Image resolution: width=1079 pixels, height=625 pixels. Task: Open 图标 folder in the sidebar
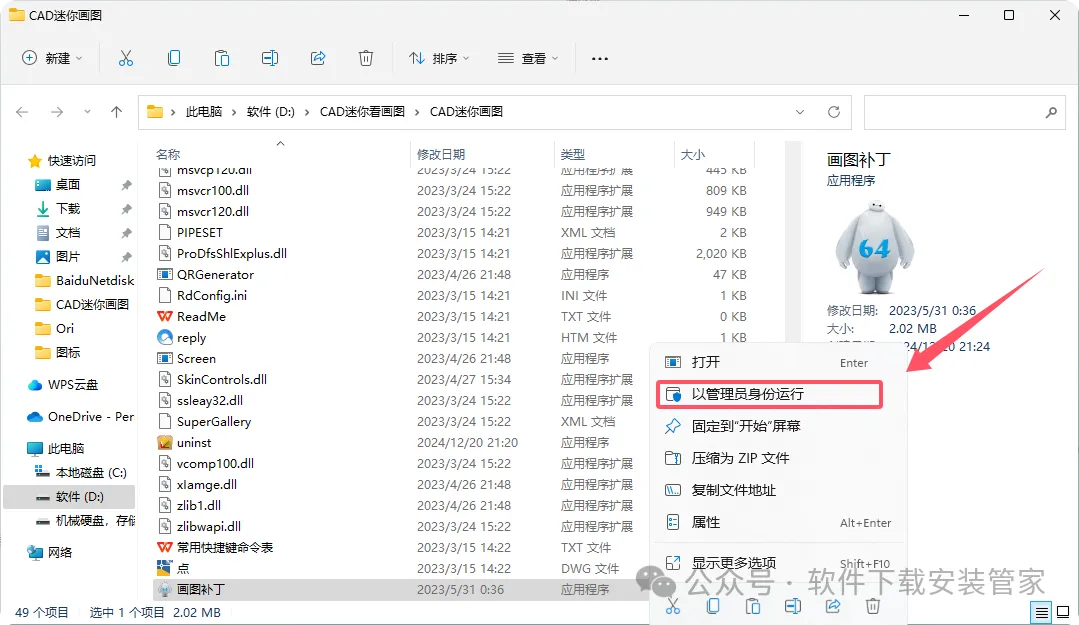[67, 352]
